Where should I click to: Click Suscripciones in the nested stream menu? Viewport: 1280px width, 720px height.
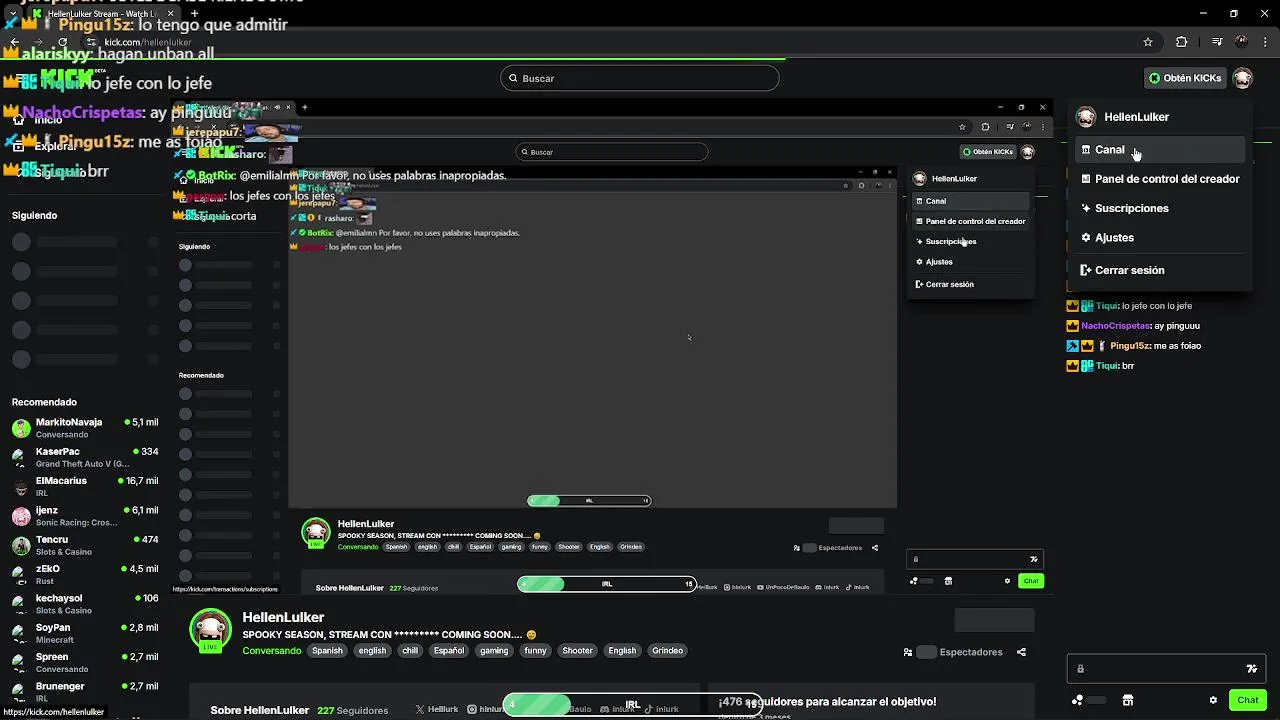point(951,241)
